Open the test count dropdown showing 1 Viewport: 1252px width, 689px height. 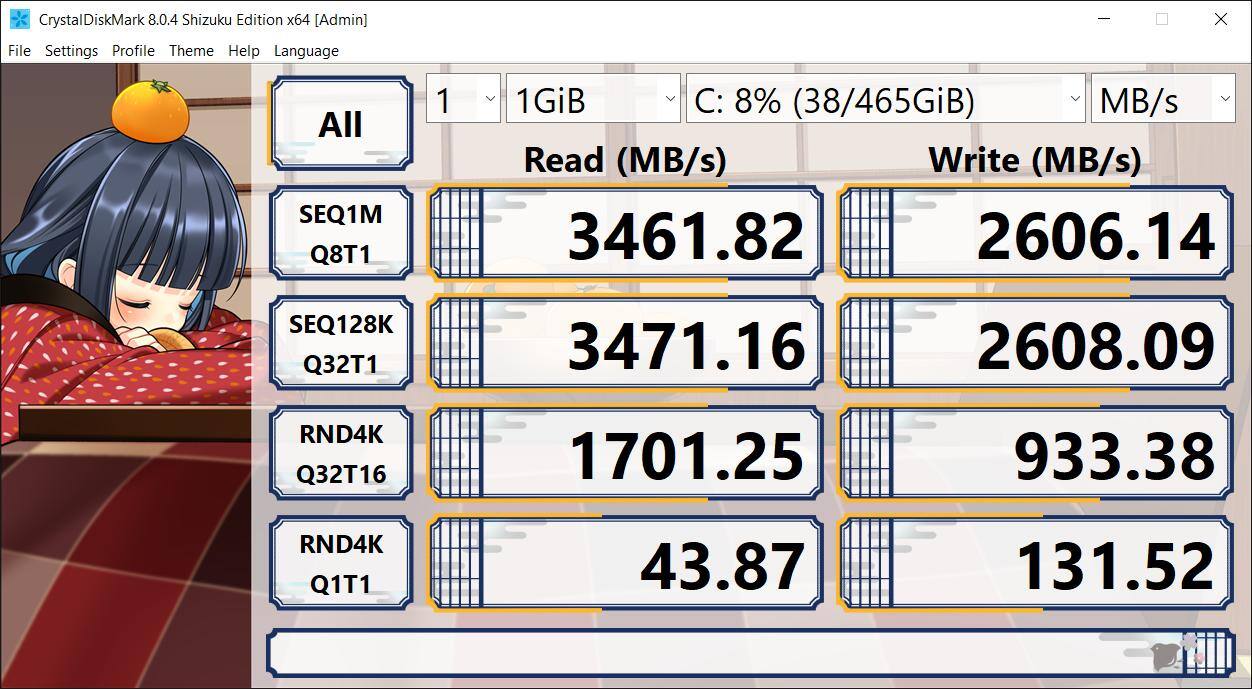tap(463, 100)
